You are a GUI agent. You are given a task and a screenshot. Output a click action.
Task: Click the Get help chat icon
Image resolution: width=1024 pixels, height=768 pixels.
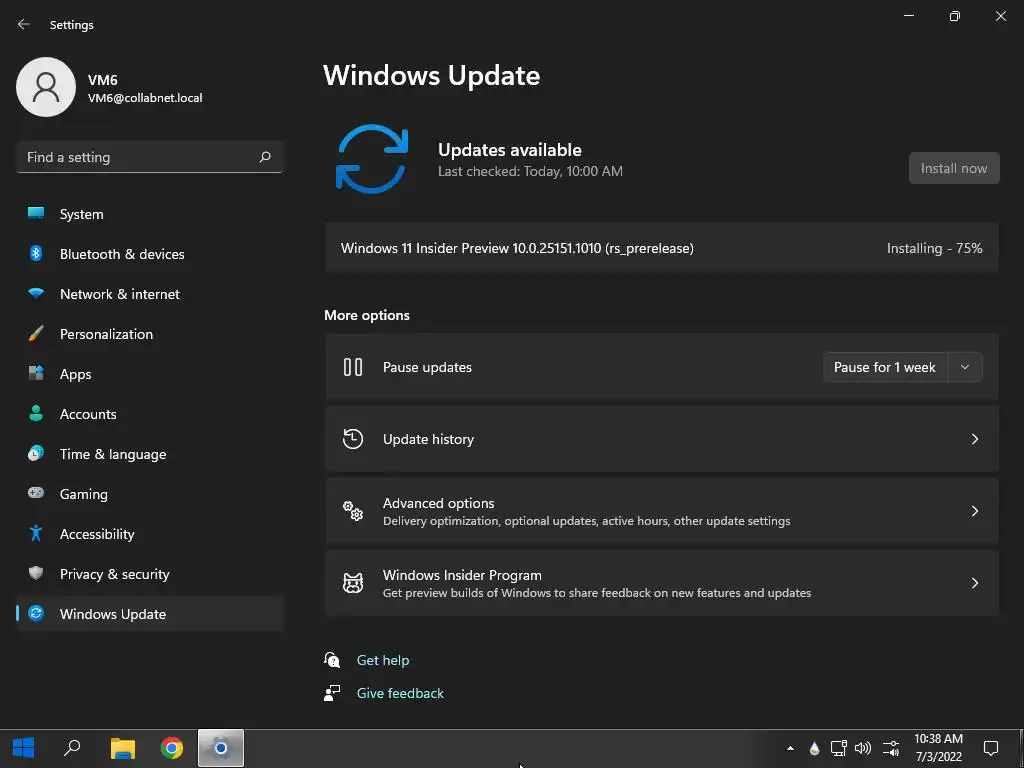332,660
